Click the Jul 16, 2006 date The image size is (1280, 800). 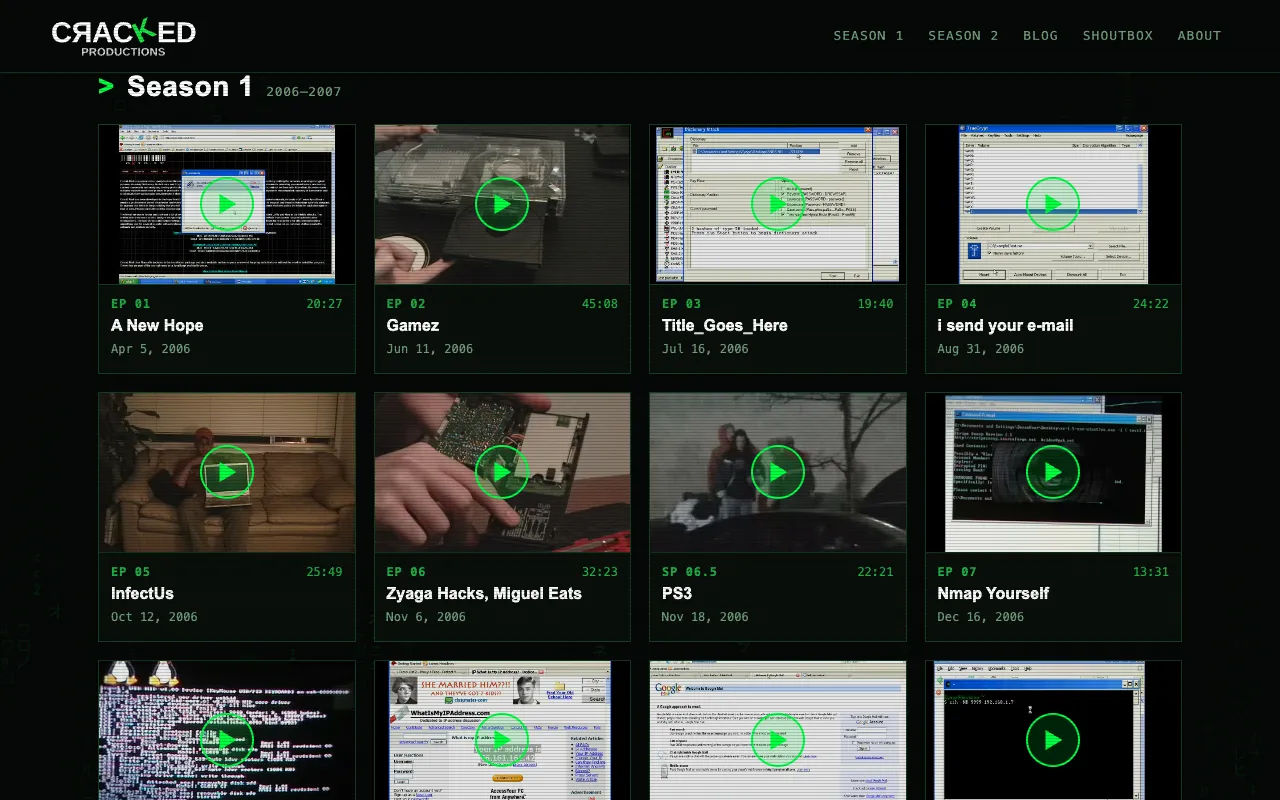(705, 349)
